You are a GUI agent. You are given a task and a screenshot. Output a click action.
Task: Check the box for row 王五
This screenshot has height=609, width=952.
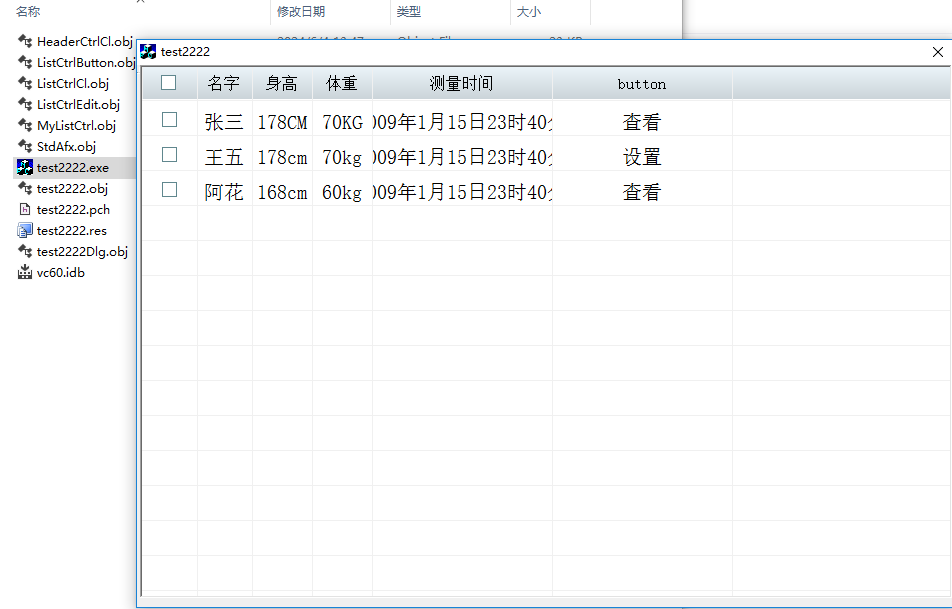[x=169, y=155]
